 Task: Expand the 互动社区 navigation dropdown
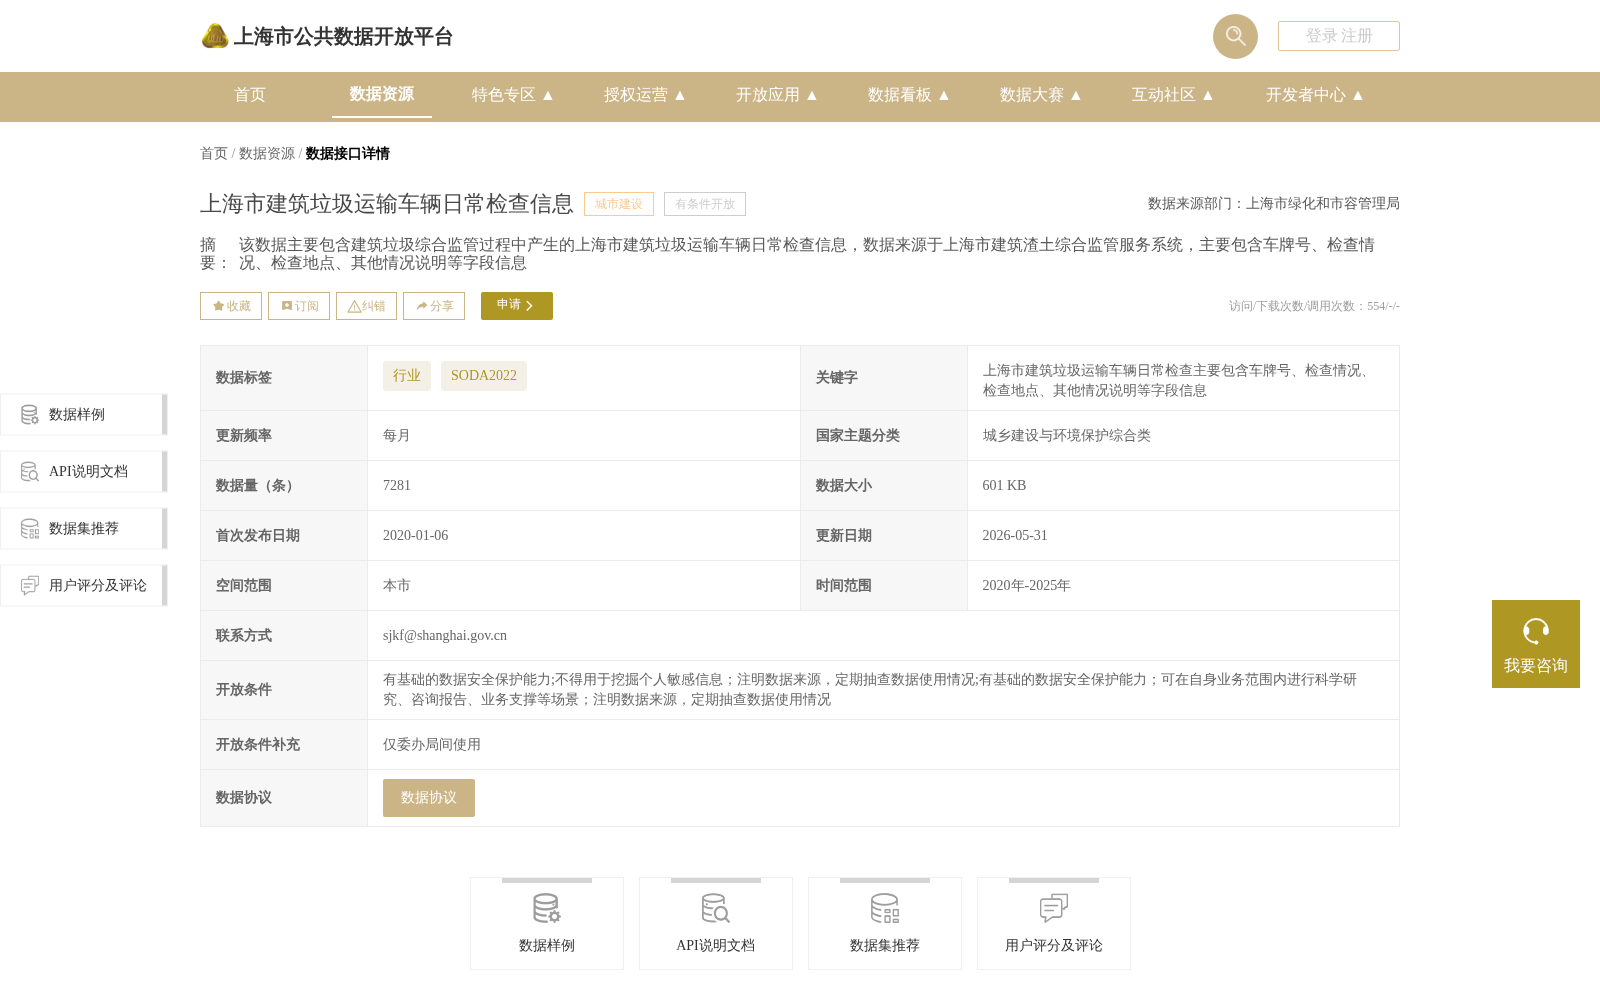coord(1173,95)
